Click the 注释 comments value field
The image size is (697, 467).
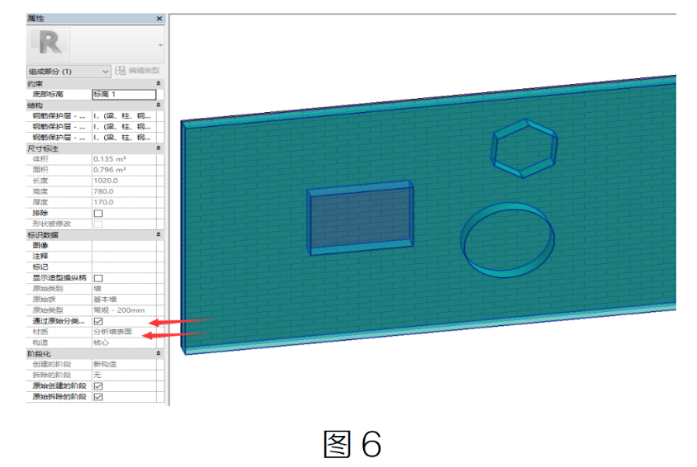point(124,256)
